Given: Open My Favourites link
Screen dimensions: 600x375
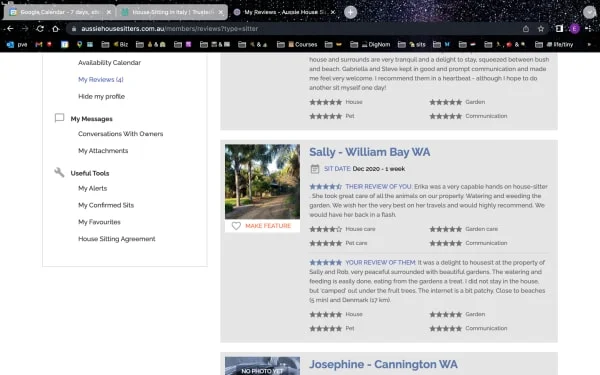Looking at the screenshot, I should point(99,222).
